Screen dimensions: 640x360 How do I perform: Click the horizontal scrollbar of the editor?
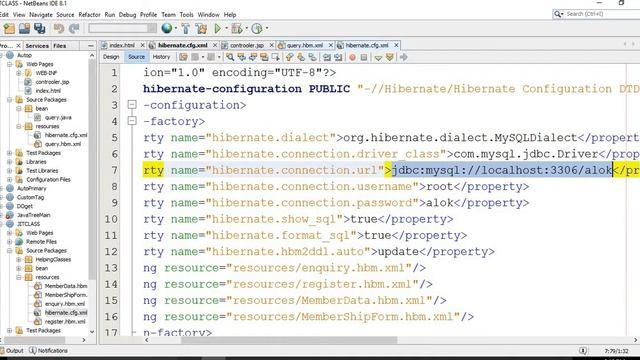[289, 340]
